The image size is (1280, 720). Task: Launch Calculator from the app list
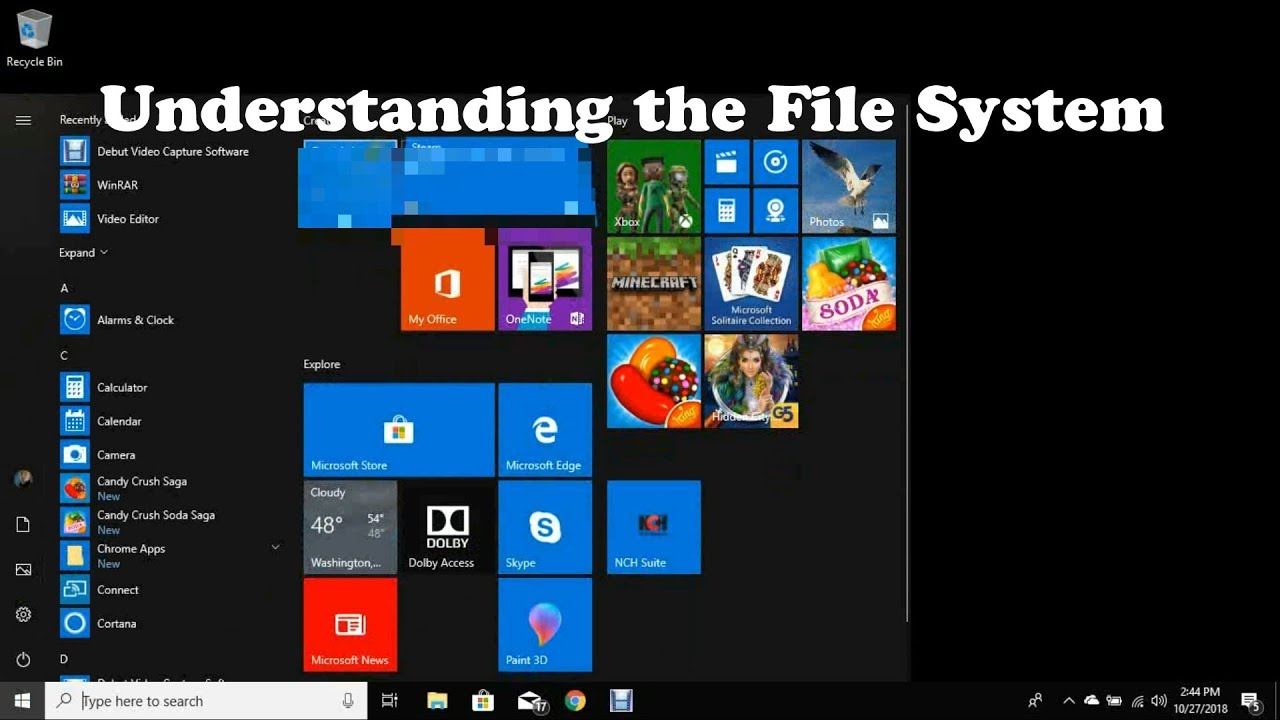[104, 387]
